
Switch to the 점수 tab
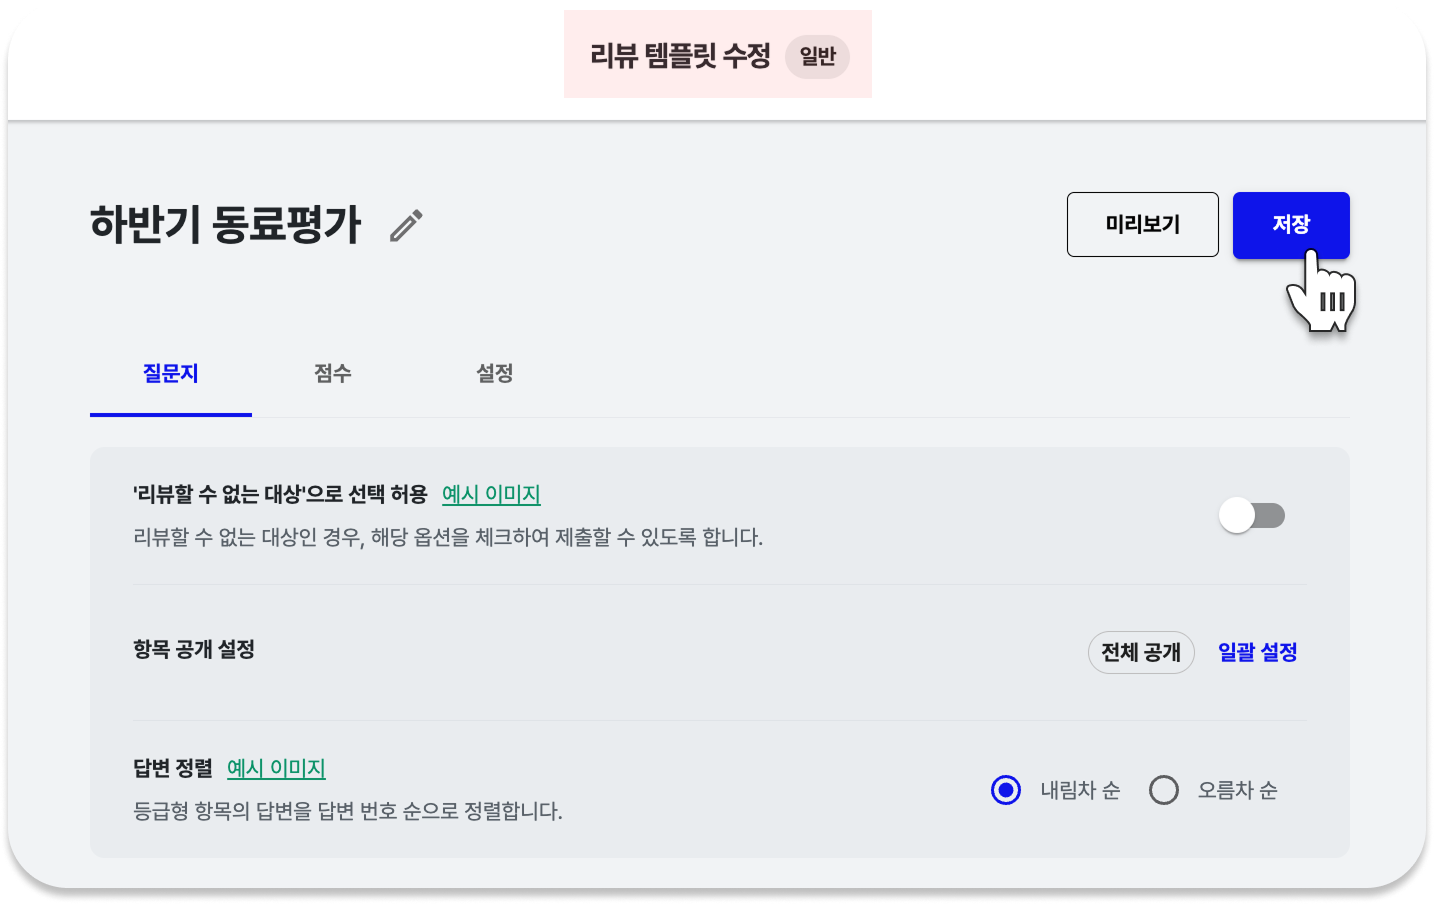click(333, 374)
